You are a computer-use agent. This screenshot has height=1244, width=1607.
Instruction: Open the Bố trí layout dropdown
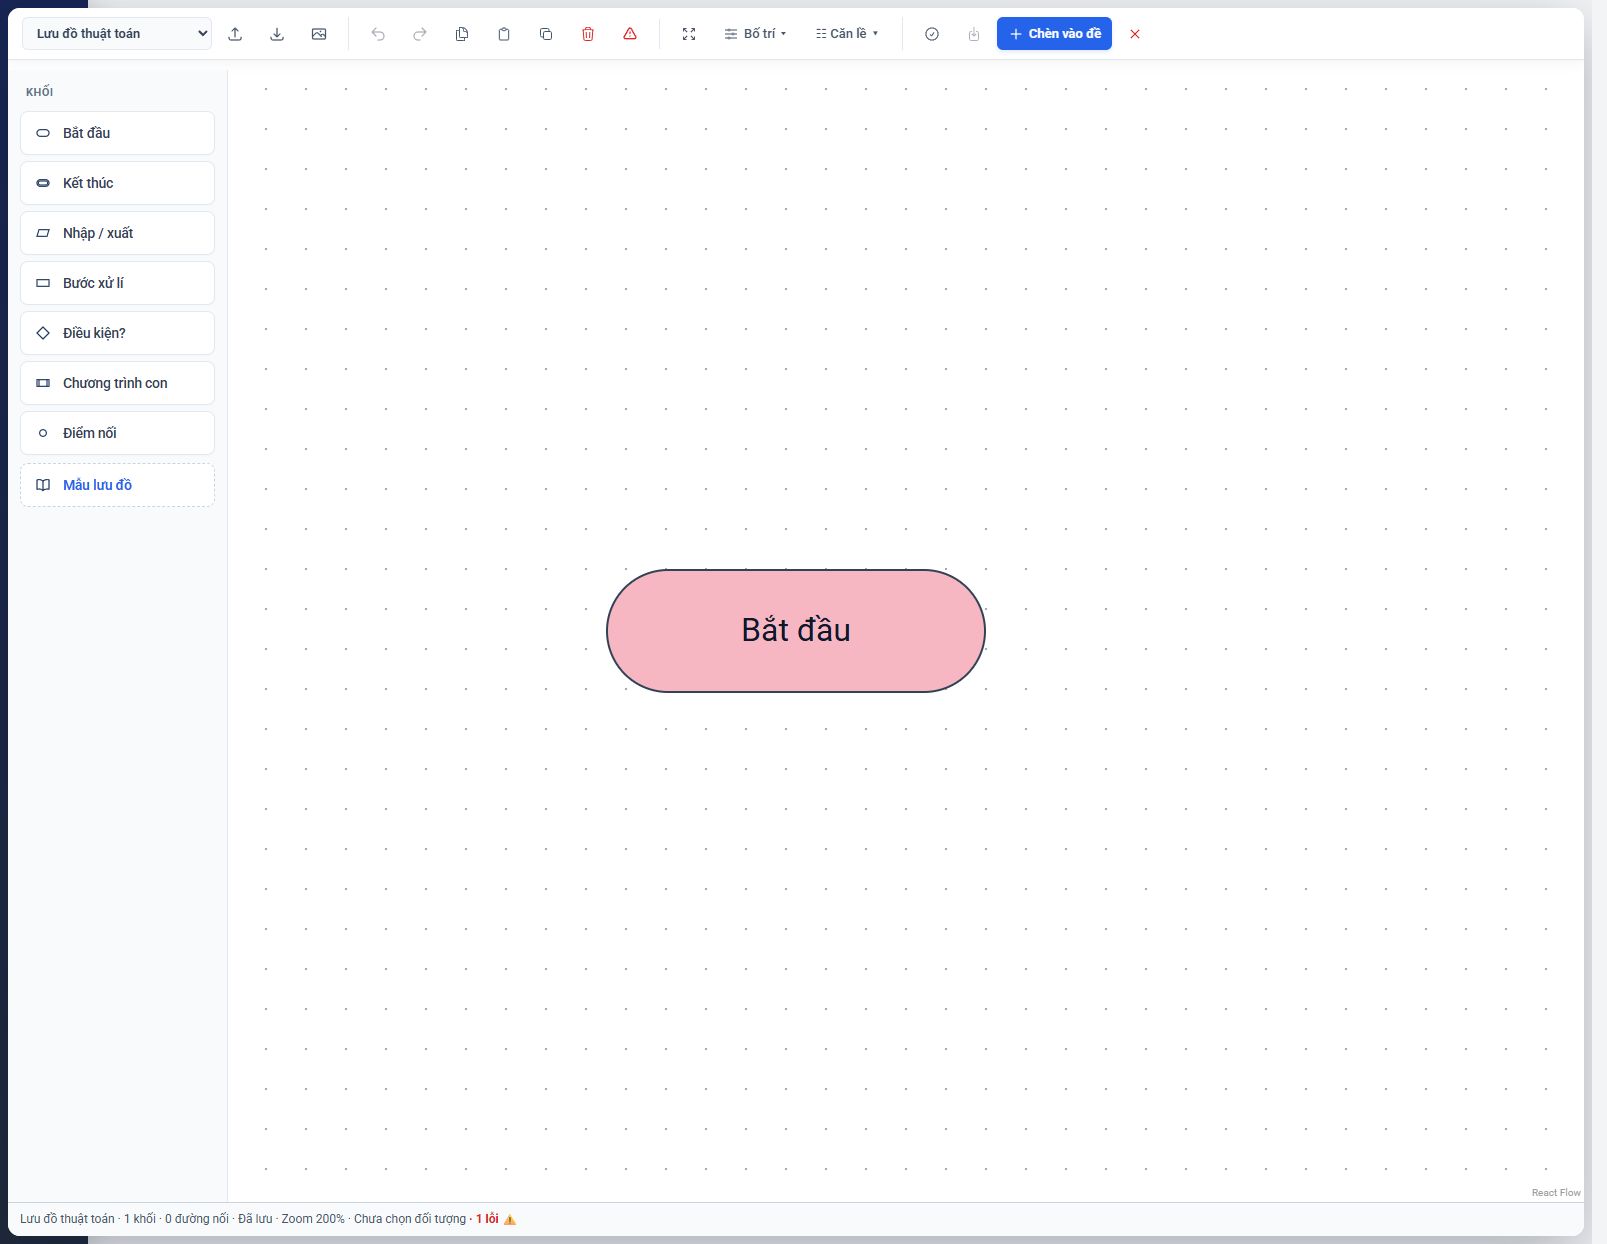pos(755,34)
